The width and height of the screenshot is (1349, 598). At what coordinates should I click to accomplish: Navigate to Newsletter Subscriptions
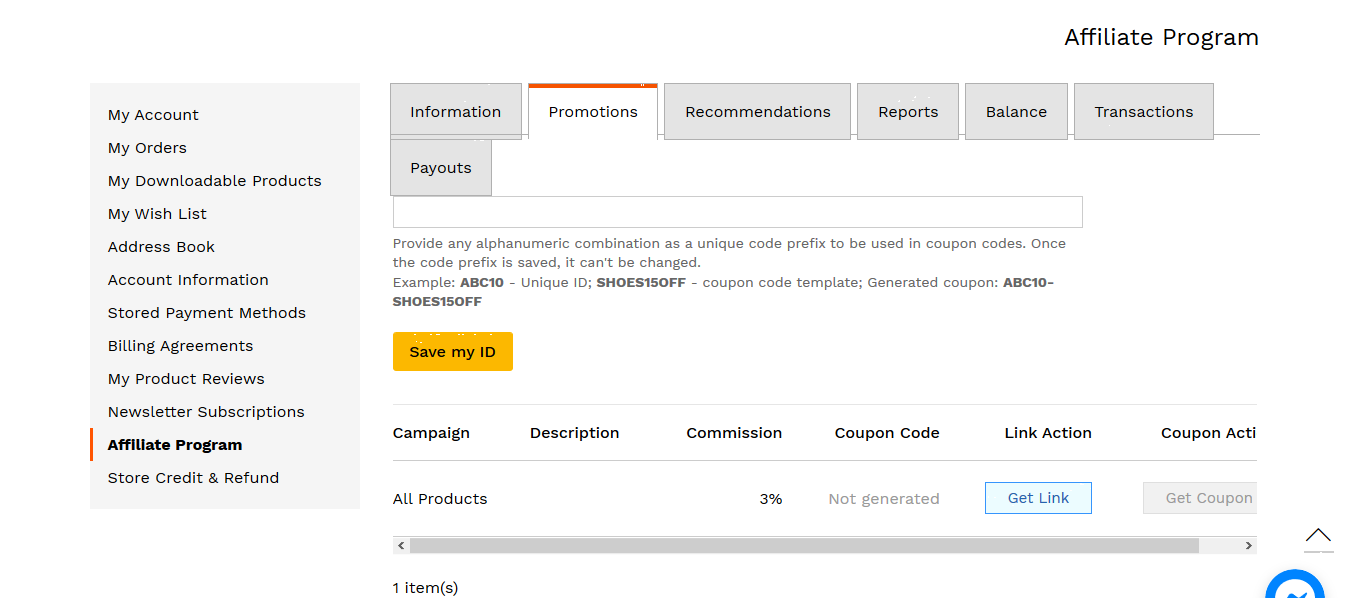(x=206, y=412)
